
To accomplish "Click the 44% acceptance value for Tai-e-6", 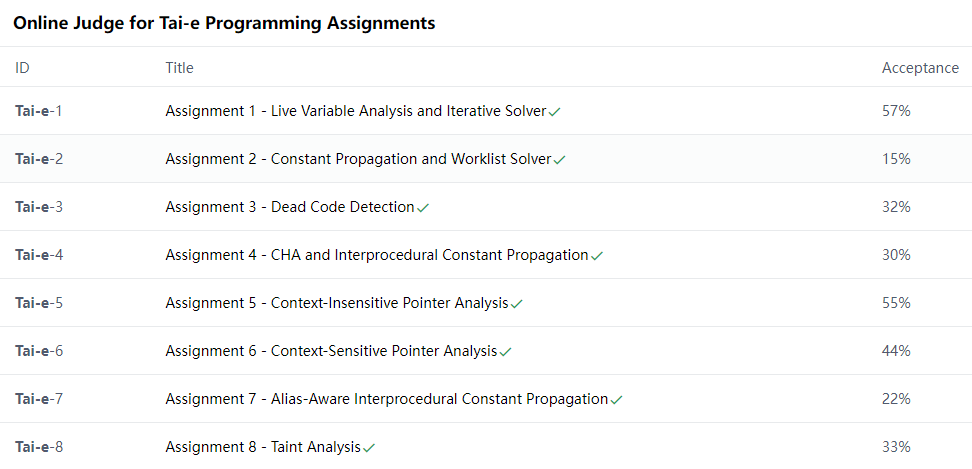I will pos(896,351).
